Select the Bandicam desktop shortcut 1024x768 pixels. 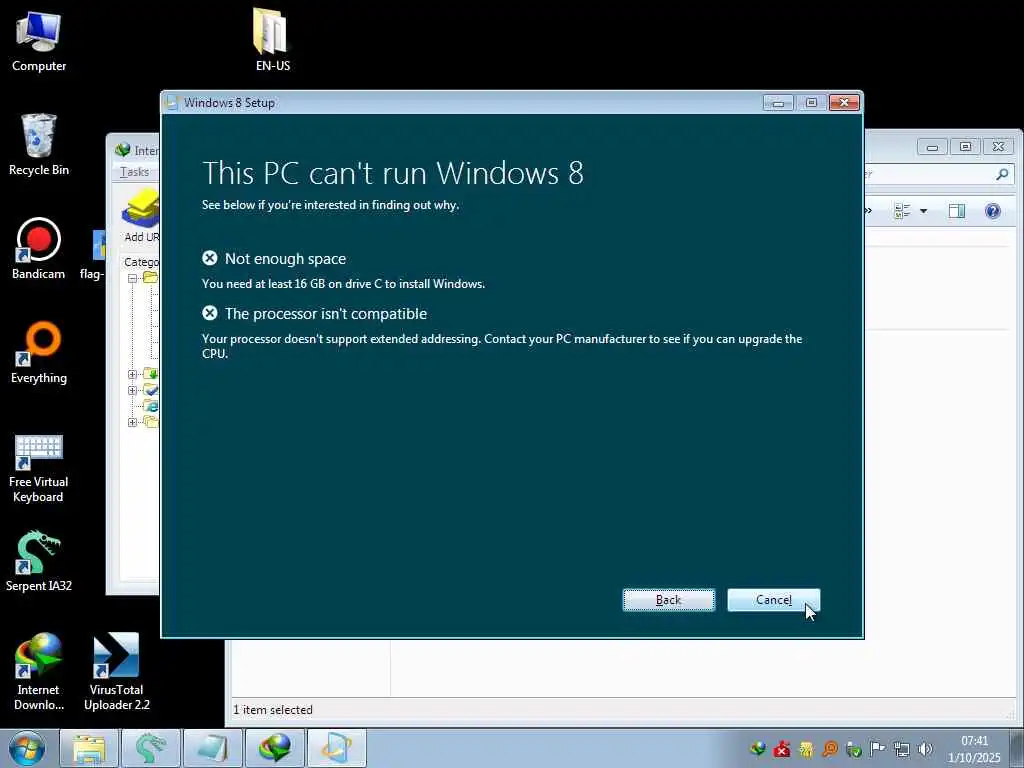pos(39,248)
